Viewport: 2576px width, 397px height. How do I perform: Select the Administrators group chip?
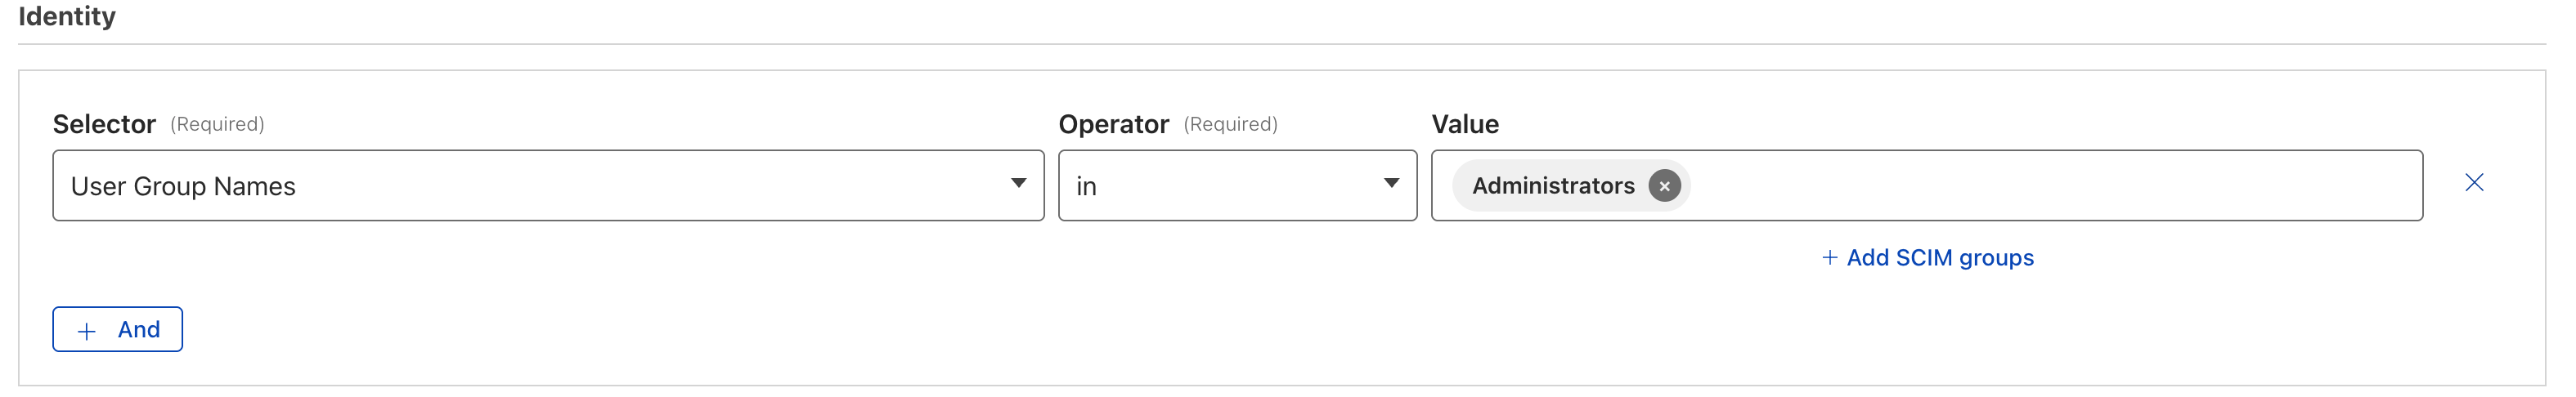tap(1552, 186)
